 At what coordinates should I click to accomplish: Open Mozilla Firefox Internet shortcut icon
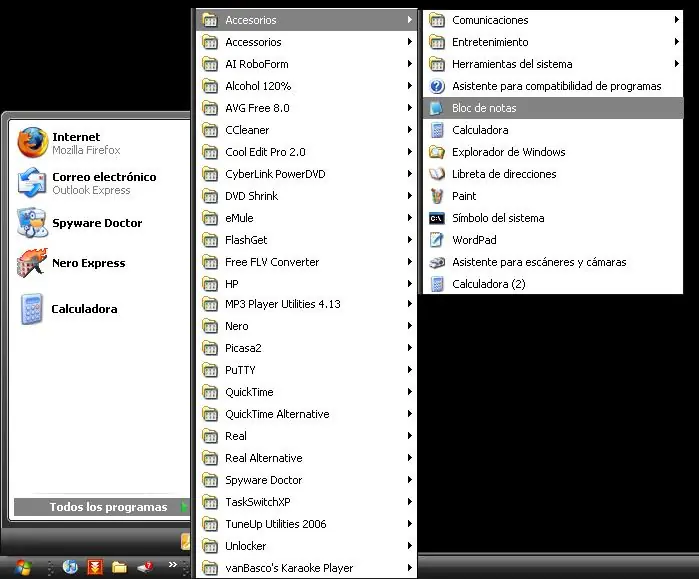point(33,143)
